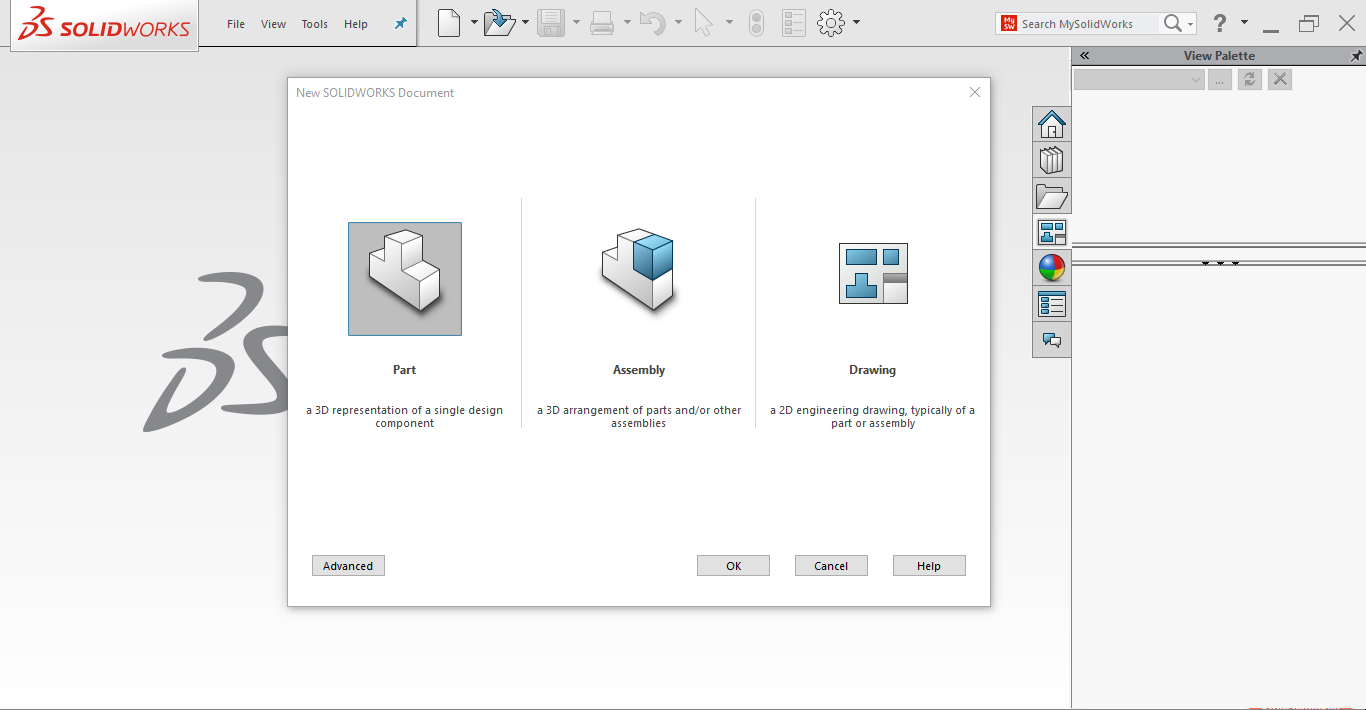Open SOLIDWORKS Options with the gear icon
This screenshot has height=710, width=1366.
(832, 22)
